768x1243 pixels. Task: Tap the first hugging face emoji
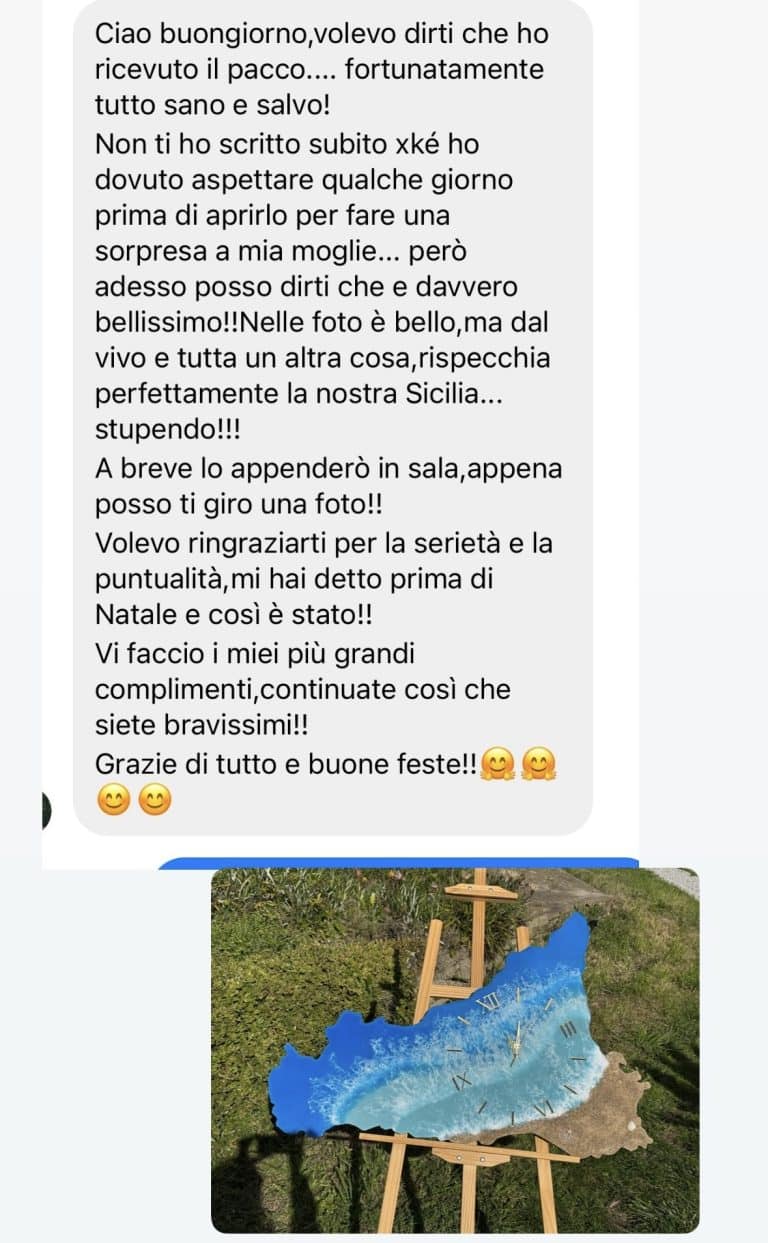(x=497, y=764)
